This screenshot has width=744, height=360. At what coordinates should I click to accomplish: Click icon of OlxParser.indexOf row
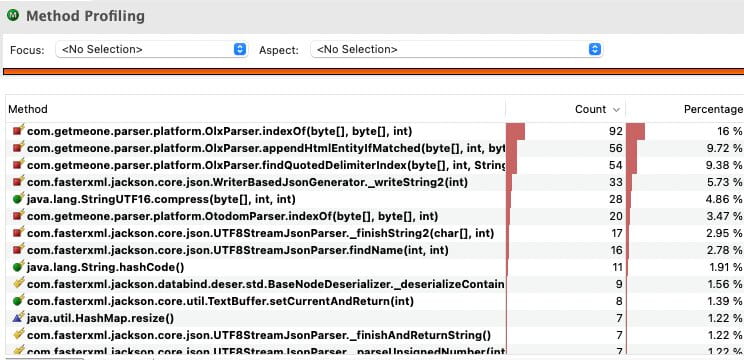pos(18,130)
